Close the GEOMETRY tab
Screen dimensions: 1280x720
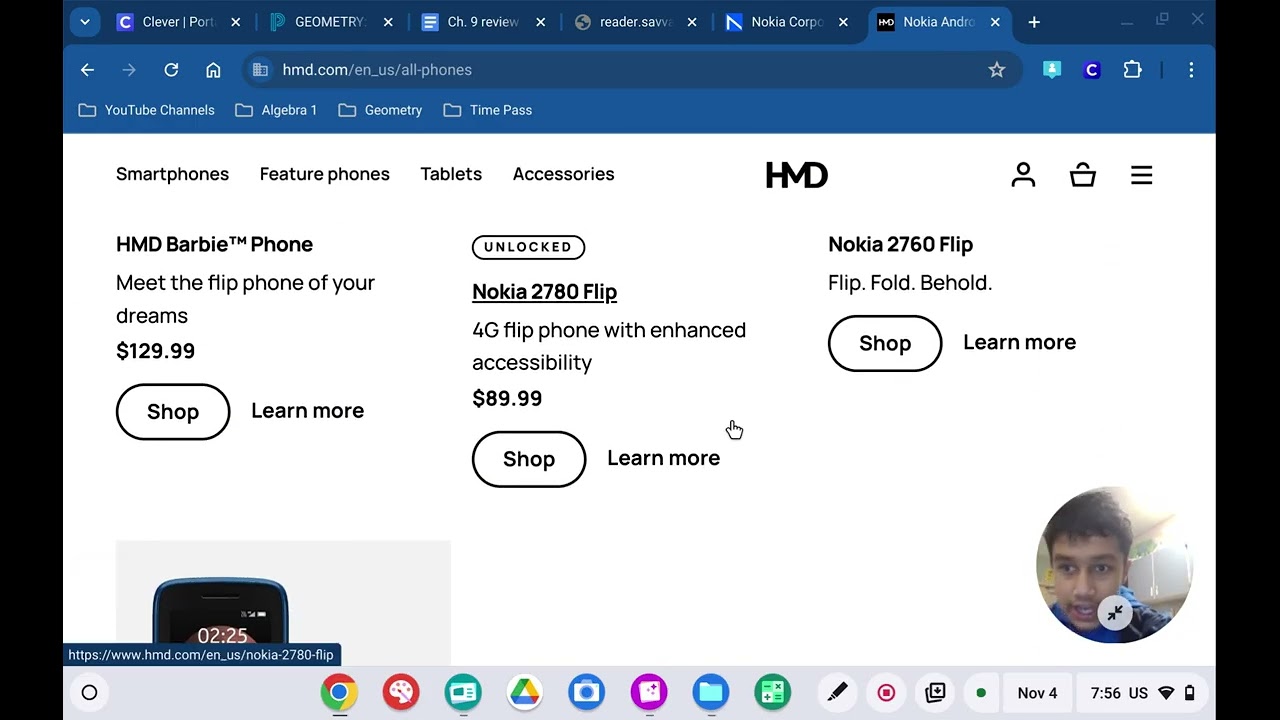[388, 22]
